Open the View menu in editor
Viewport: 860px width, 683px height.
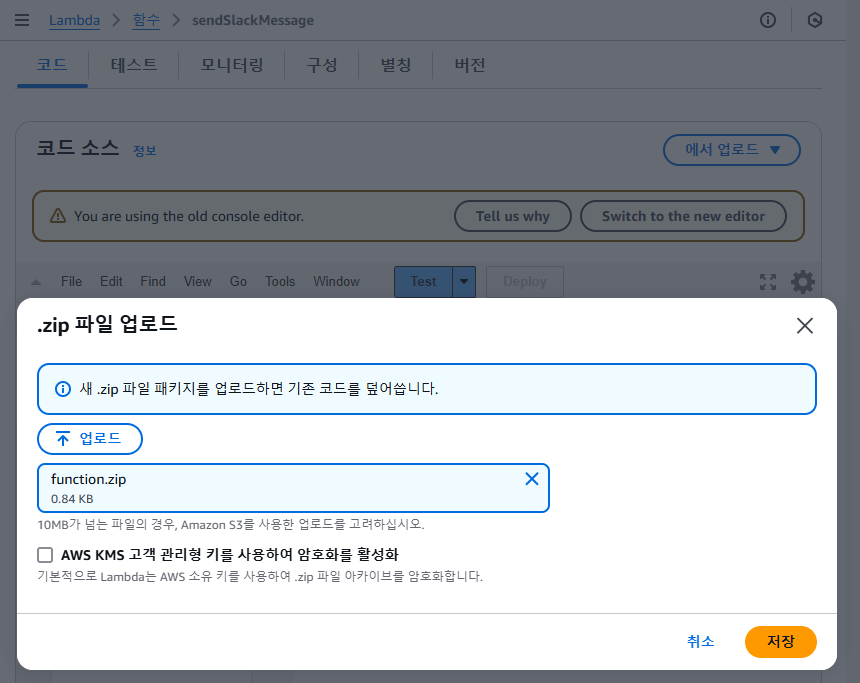(x=197, y=281)
